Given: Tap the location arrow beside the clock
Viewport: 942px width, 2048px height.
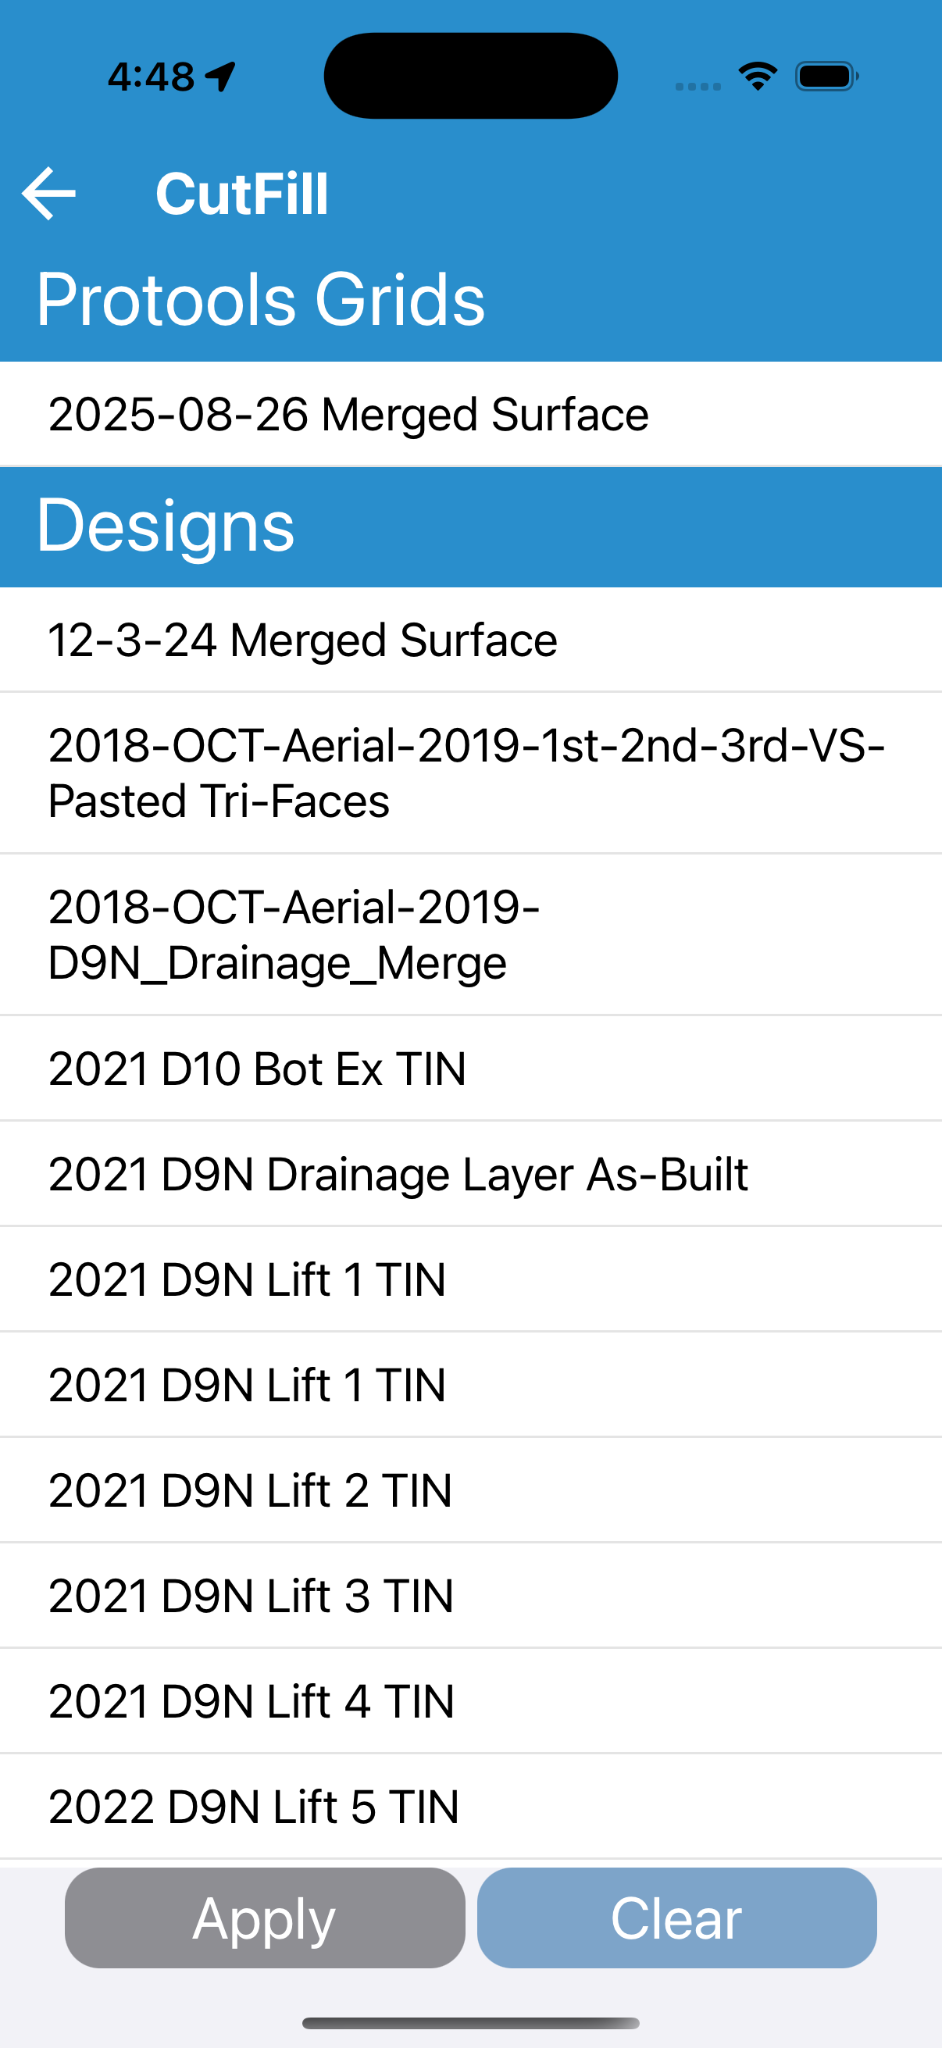Looking at the screenshot, I should tap(221, 76).
